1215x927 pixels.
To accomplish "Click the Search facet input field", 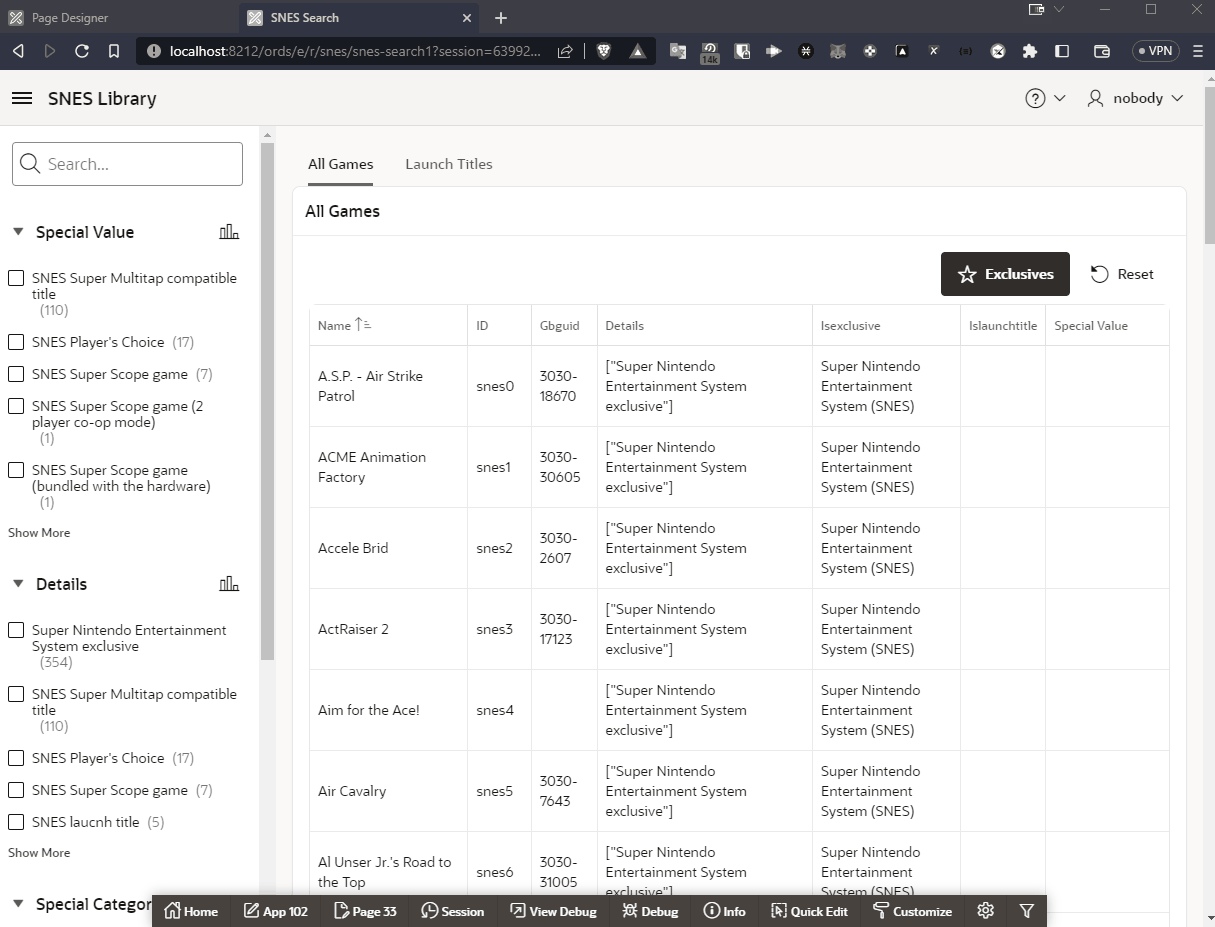I will pyautogui.click(x=127, y=164).
